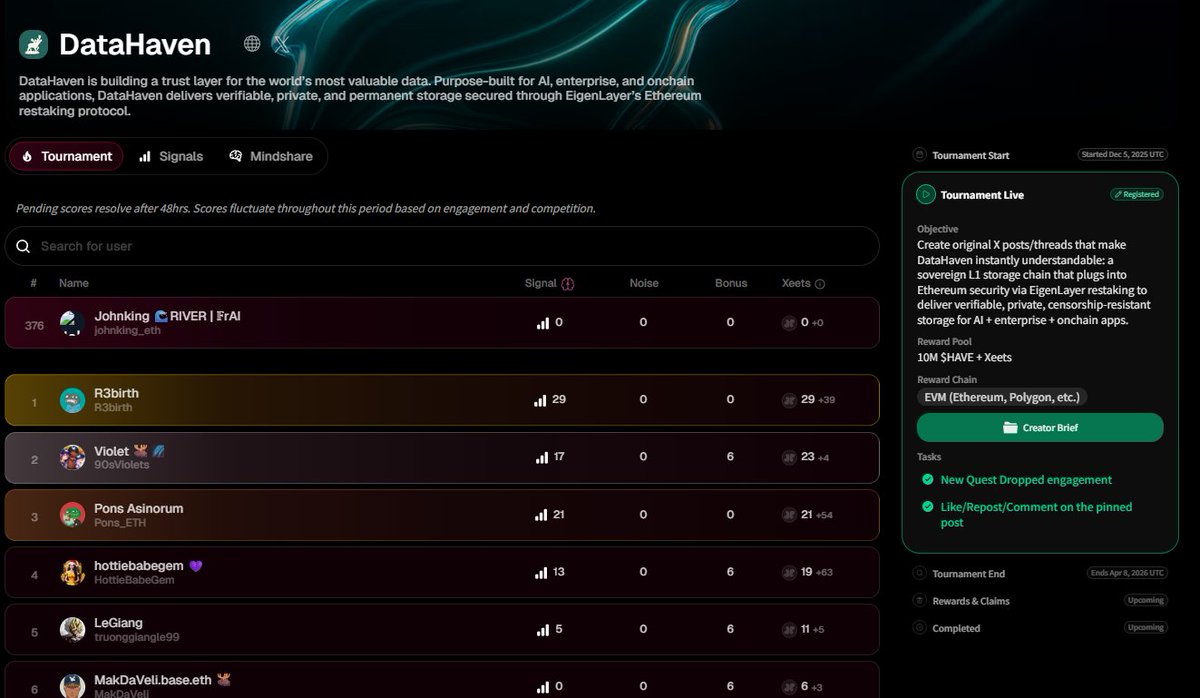Click the Bonus column header
The height and width of the screenshot is (698, 1200).
pos(731,283)
